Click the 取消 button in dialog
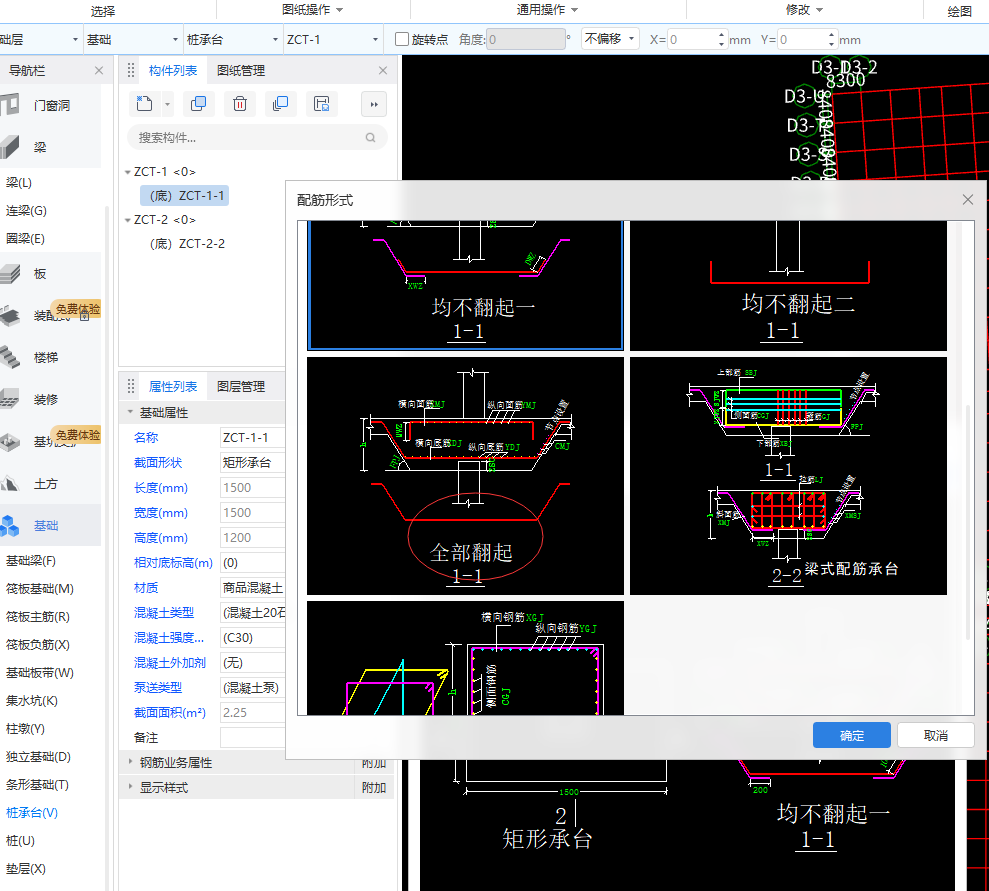The height and width of the screenshot is (891, 989). (x=935, y=735)
